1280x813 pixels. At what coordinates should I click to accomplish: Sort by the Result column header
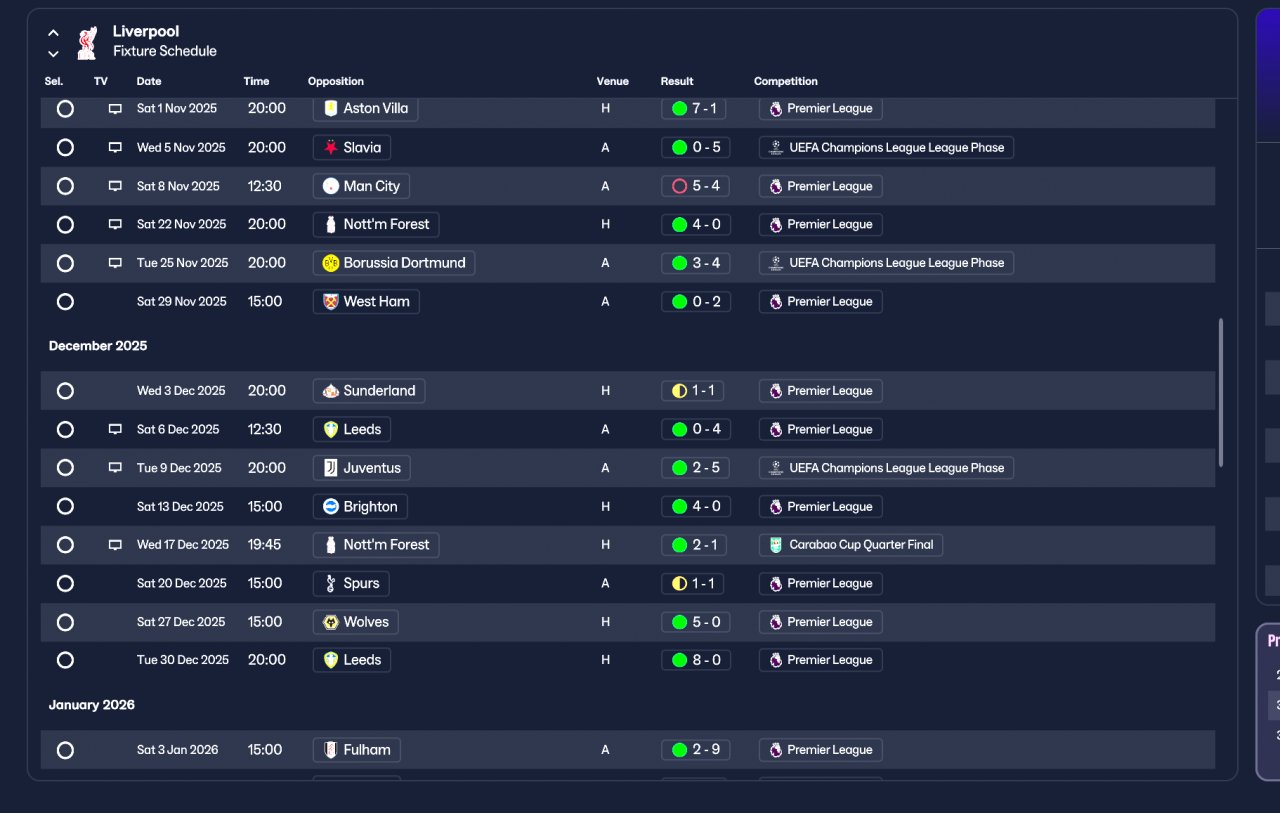(x=677, y=81)
